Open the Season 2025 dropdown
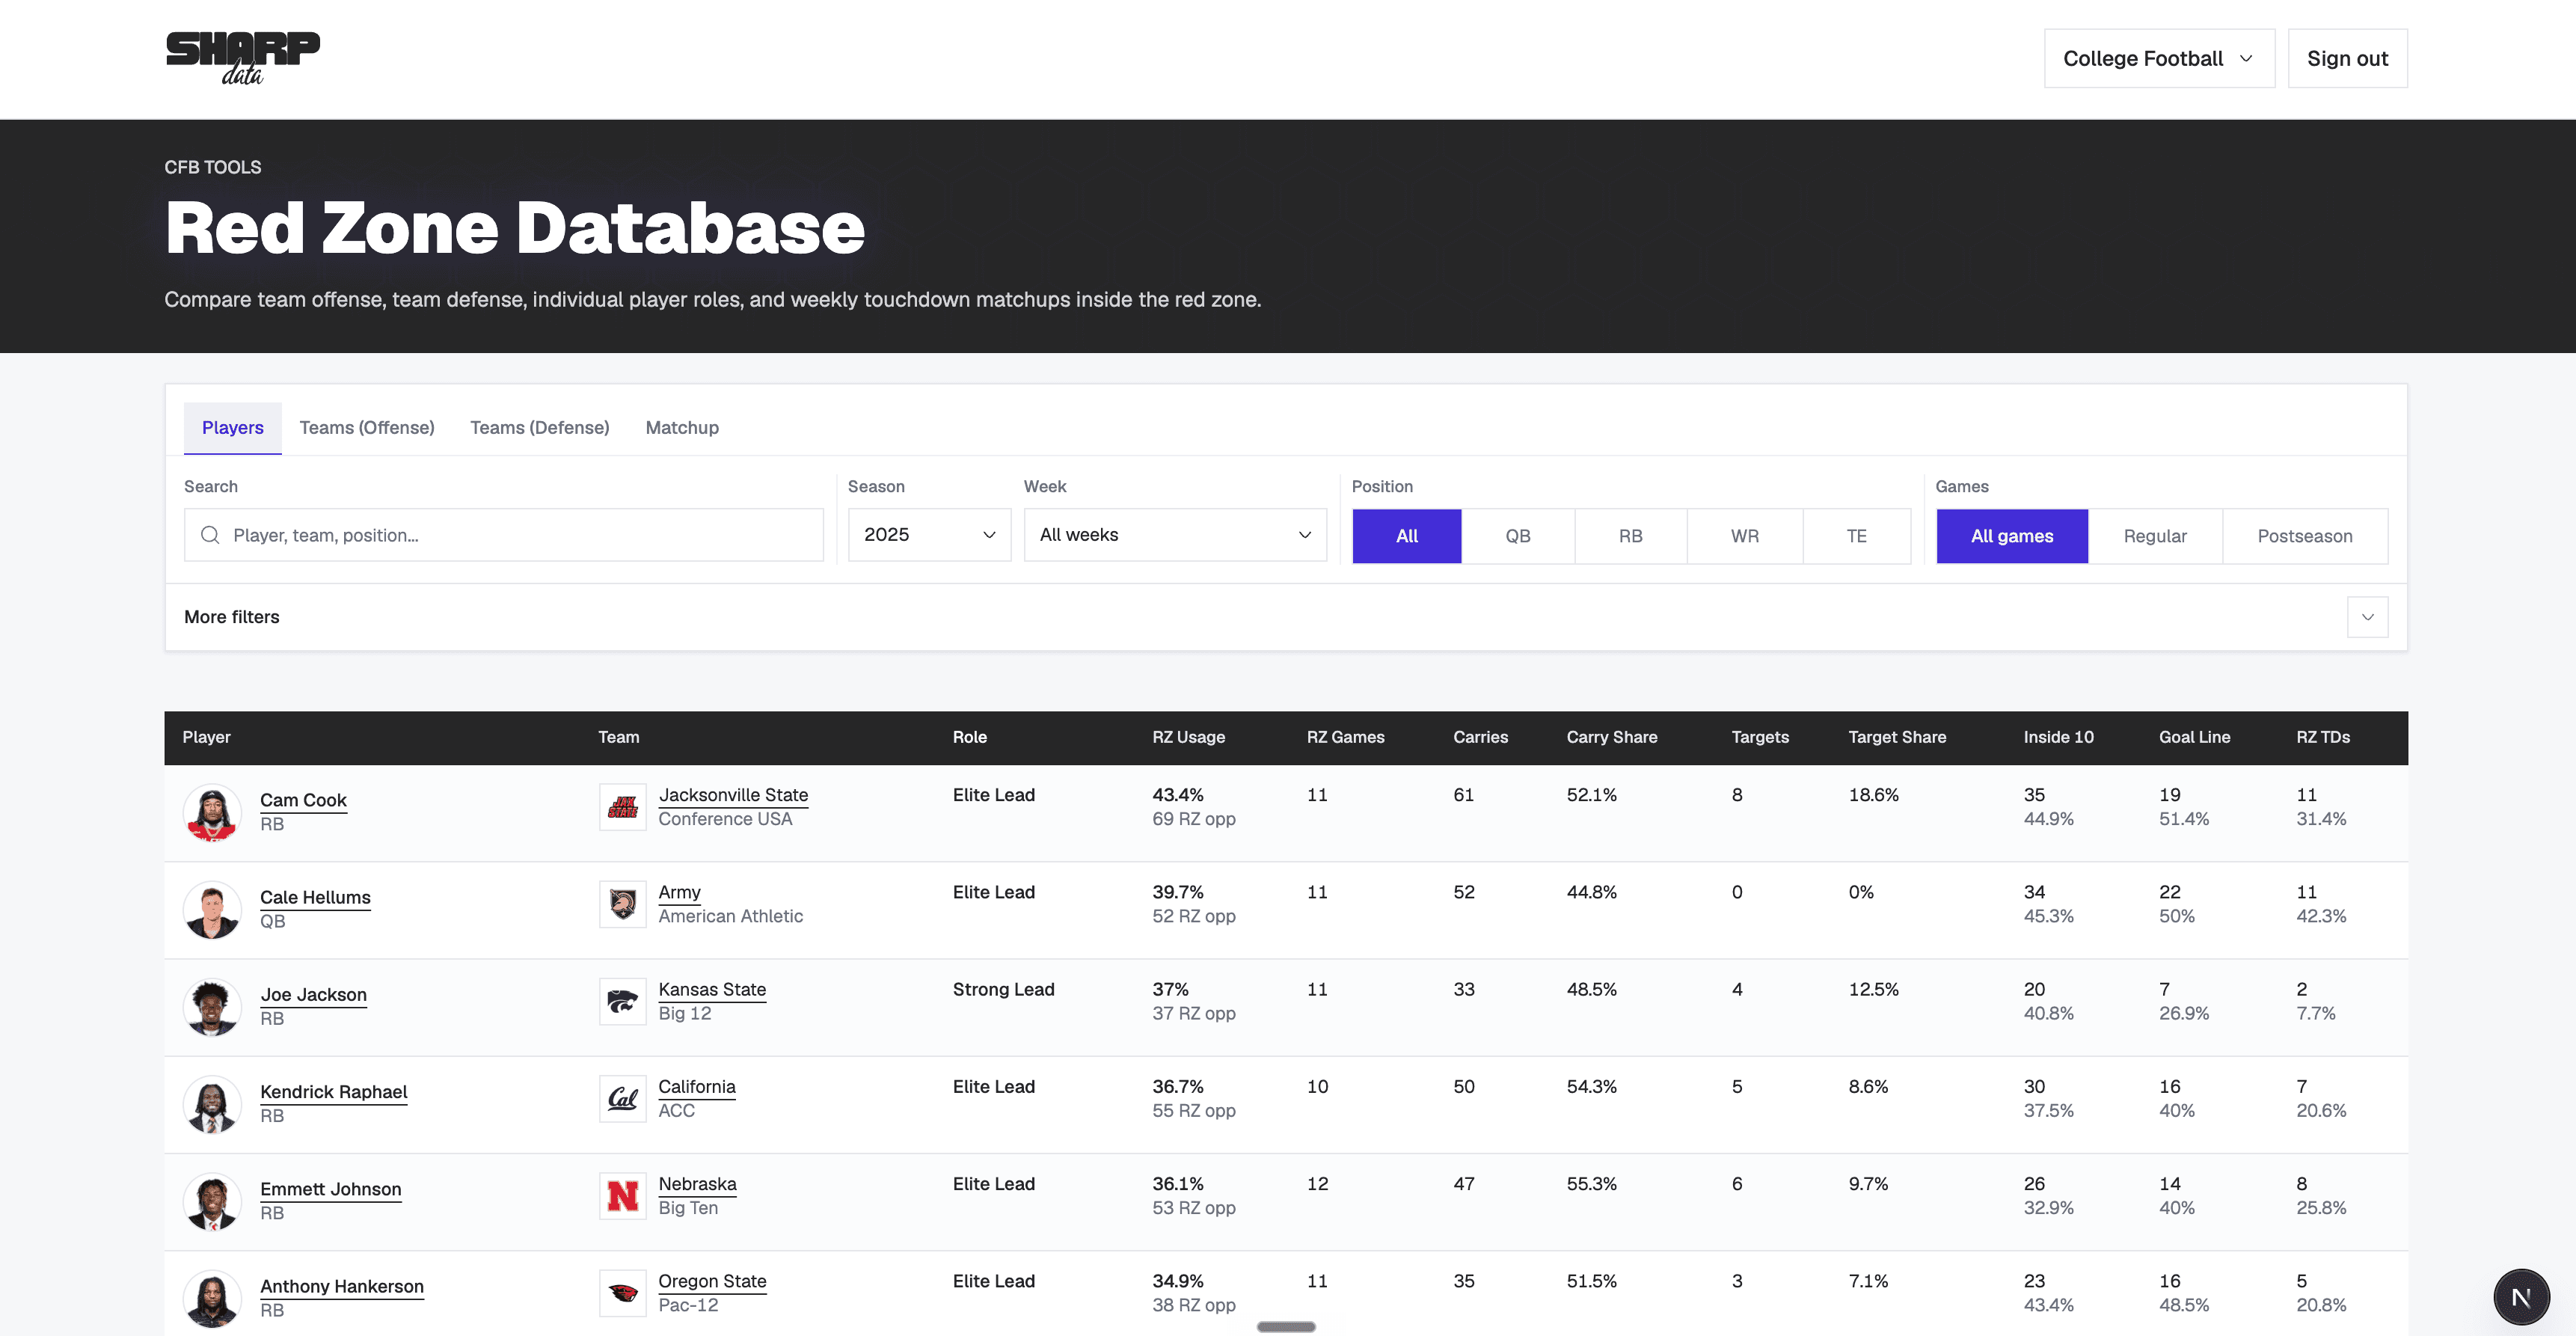 929,535
